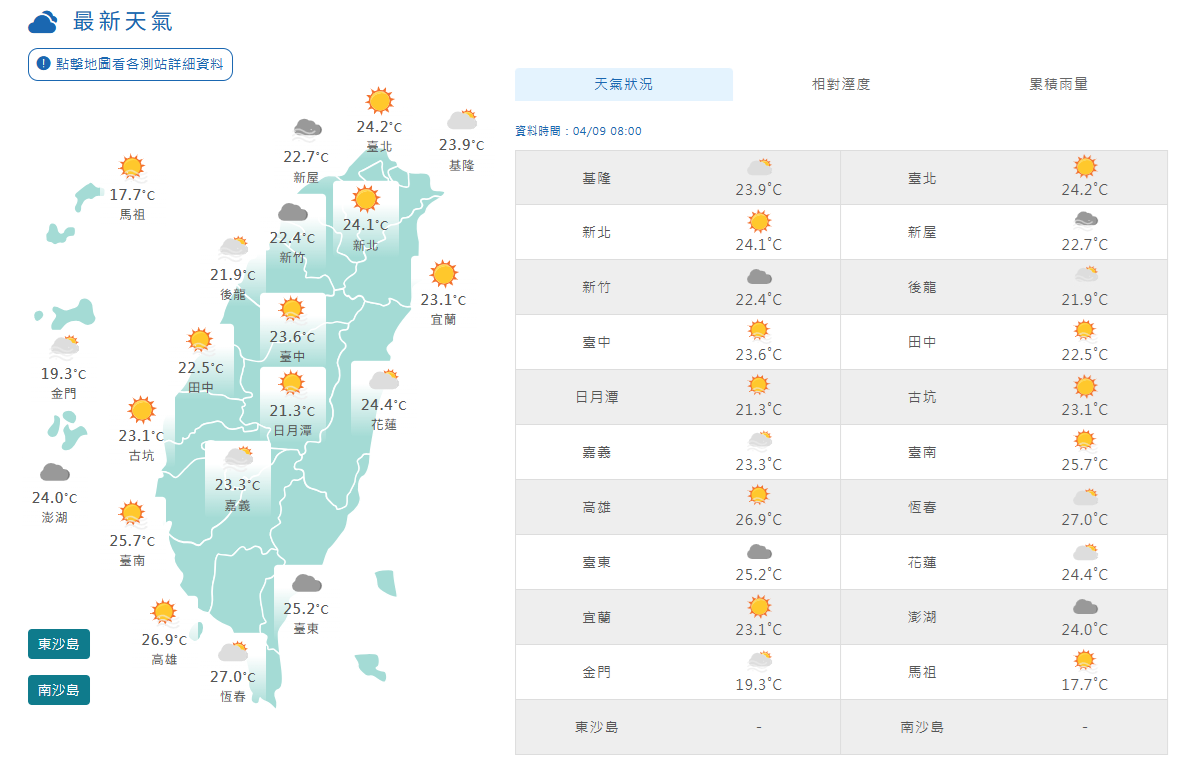The width and height of the screenshot is (1192, 773).
Task: Click the partly cloudy icon for 恆春 on map
Action: point(233,651)
